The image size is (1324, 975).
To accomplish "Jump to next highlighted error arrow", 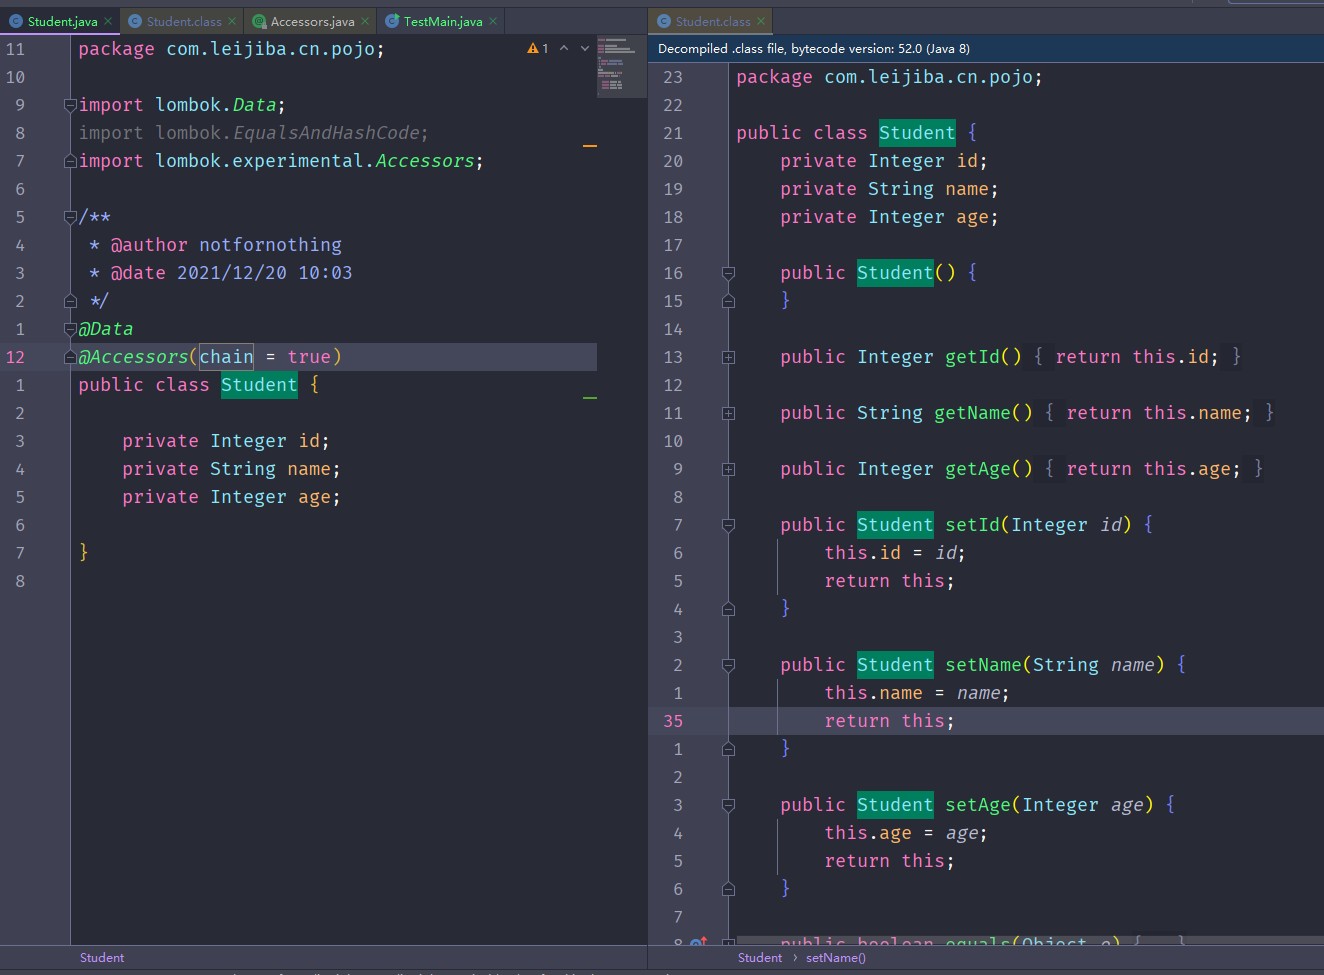I will pyautogui.click(x=585, y=49).
